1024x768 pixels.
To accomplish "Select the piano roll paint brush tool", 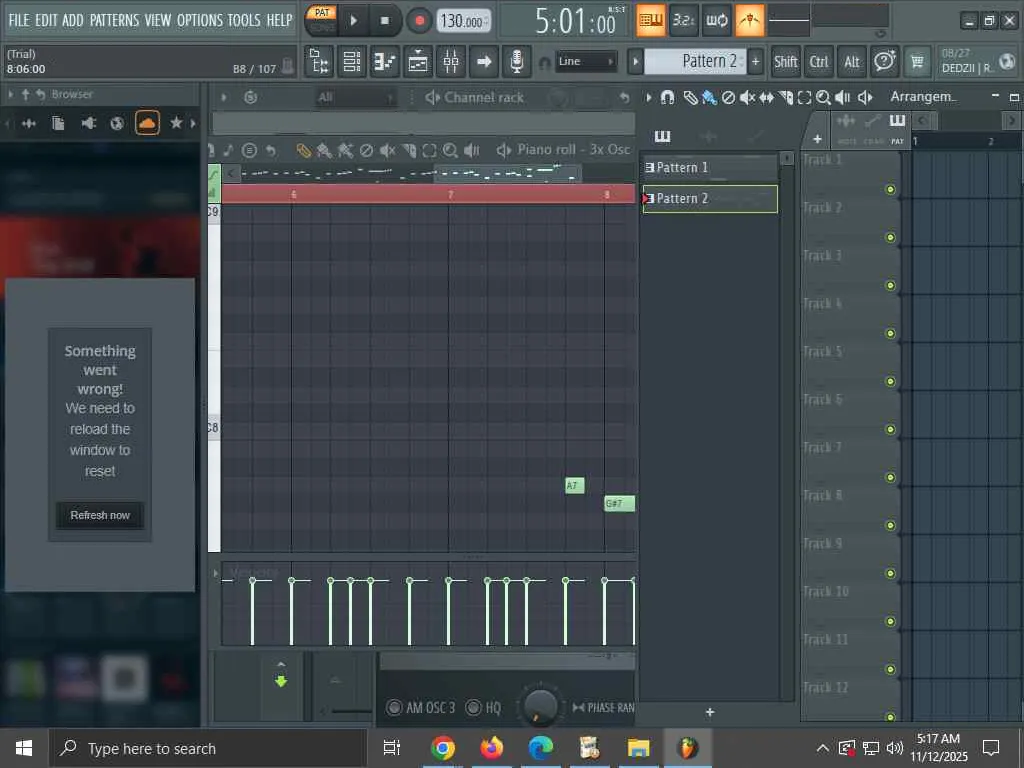I will (x=324, y=151).
